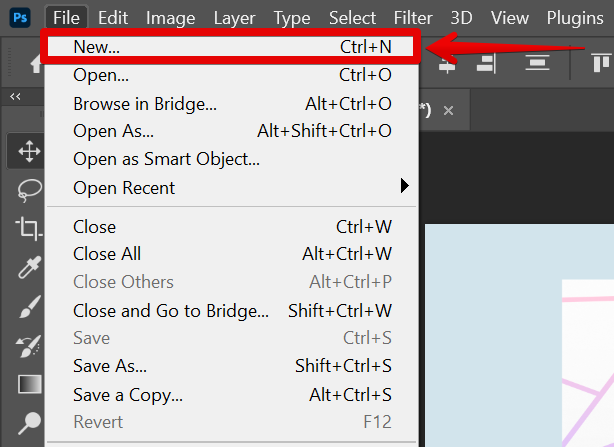Select the Move tool
Image resolution: width=614 pixels, height=447 pixels.
coord(29,152)
